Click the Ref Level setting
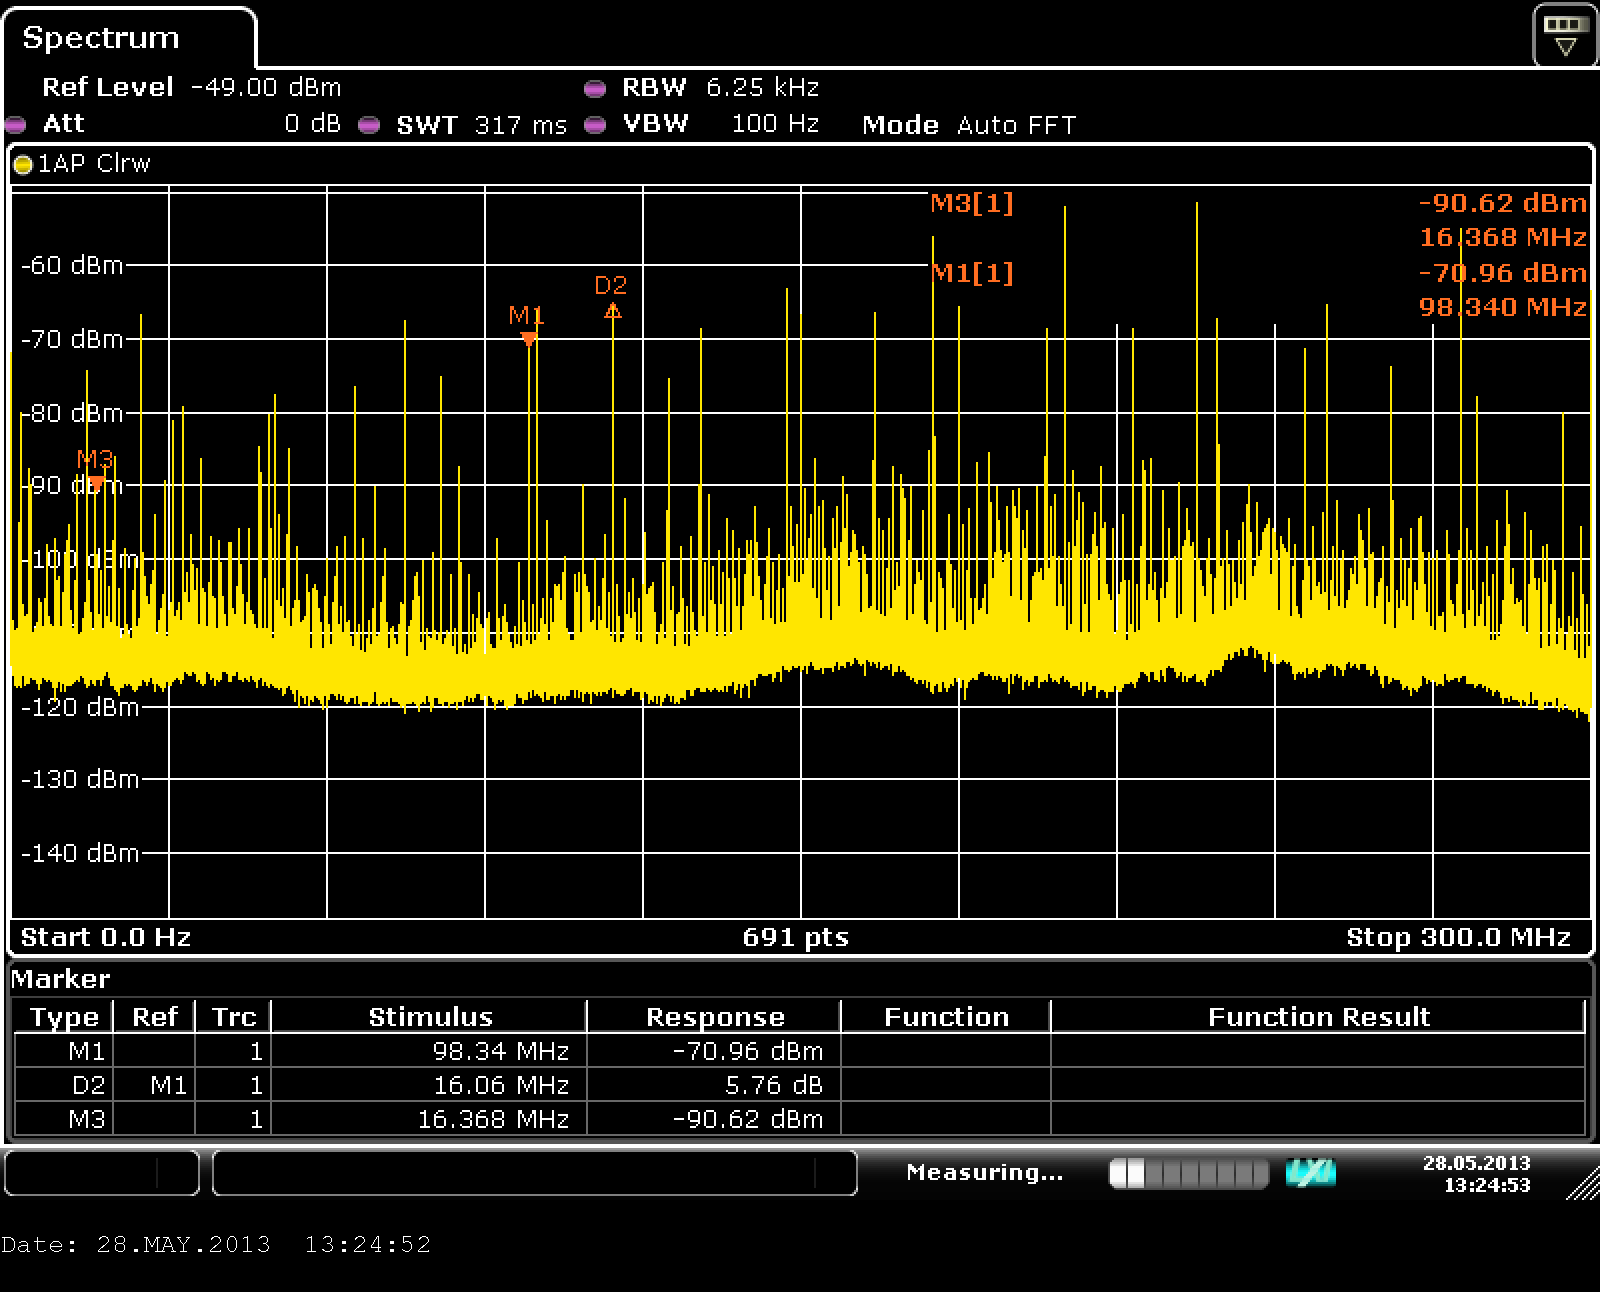Viewport: 1600px width, 1292px height. point(191,88)
